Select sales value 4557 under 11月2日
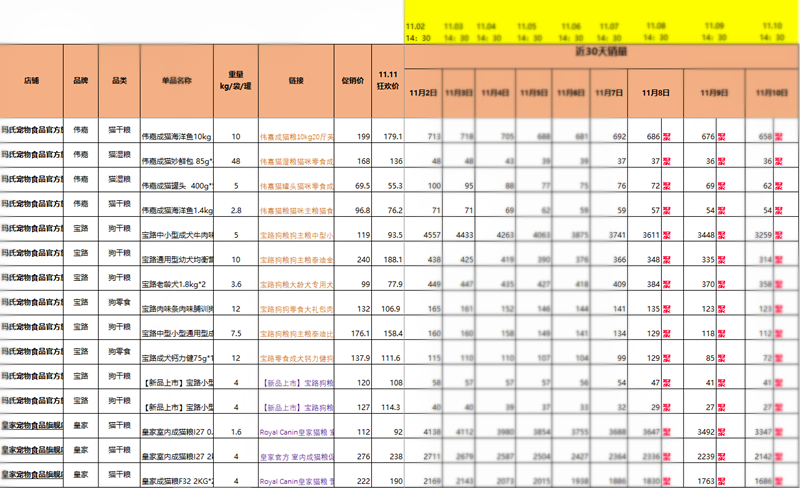The height and width of the screenshot is (488, 800). pos(423,229)
